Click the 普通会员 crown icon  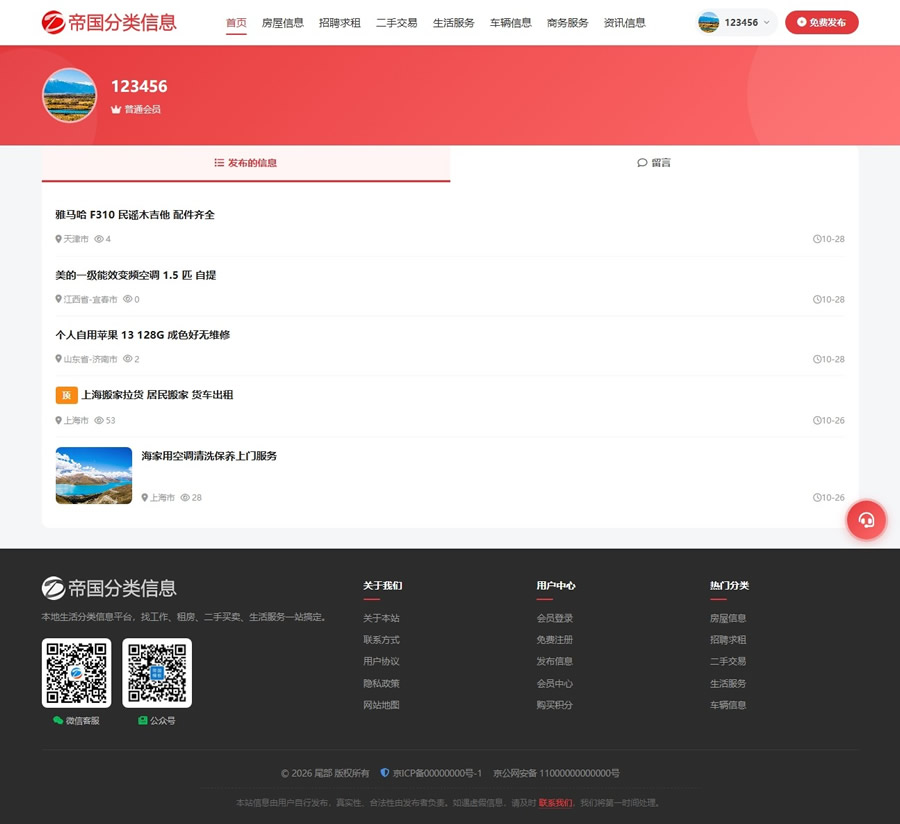[x=115, y=109]
